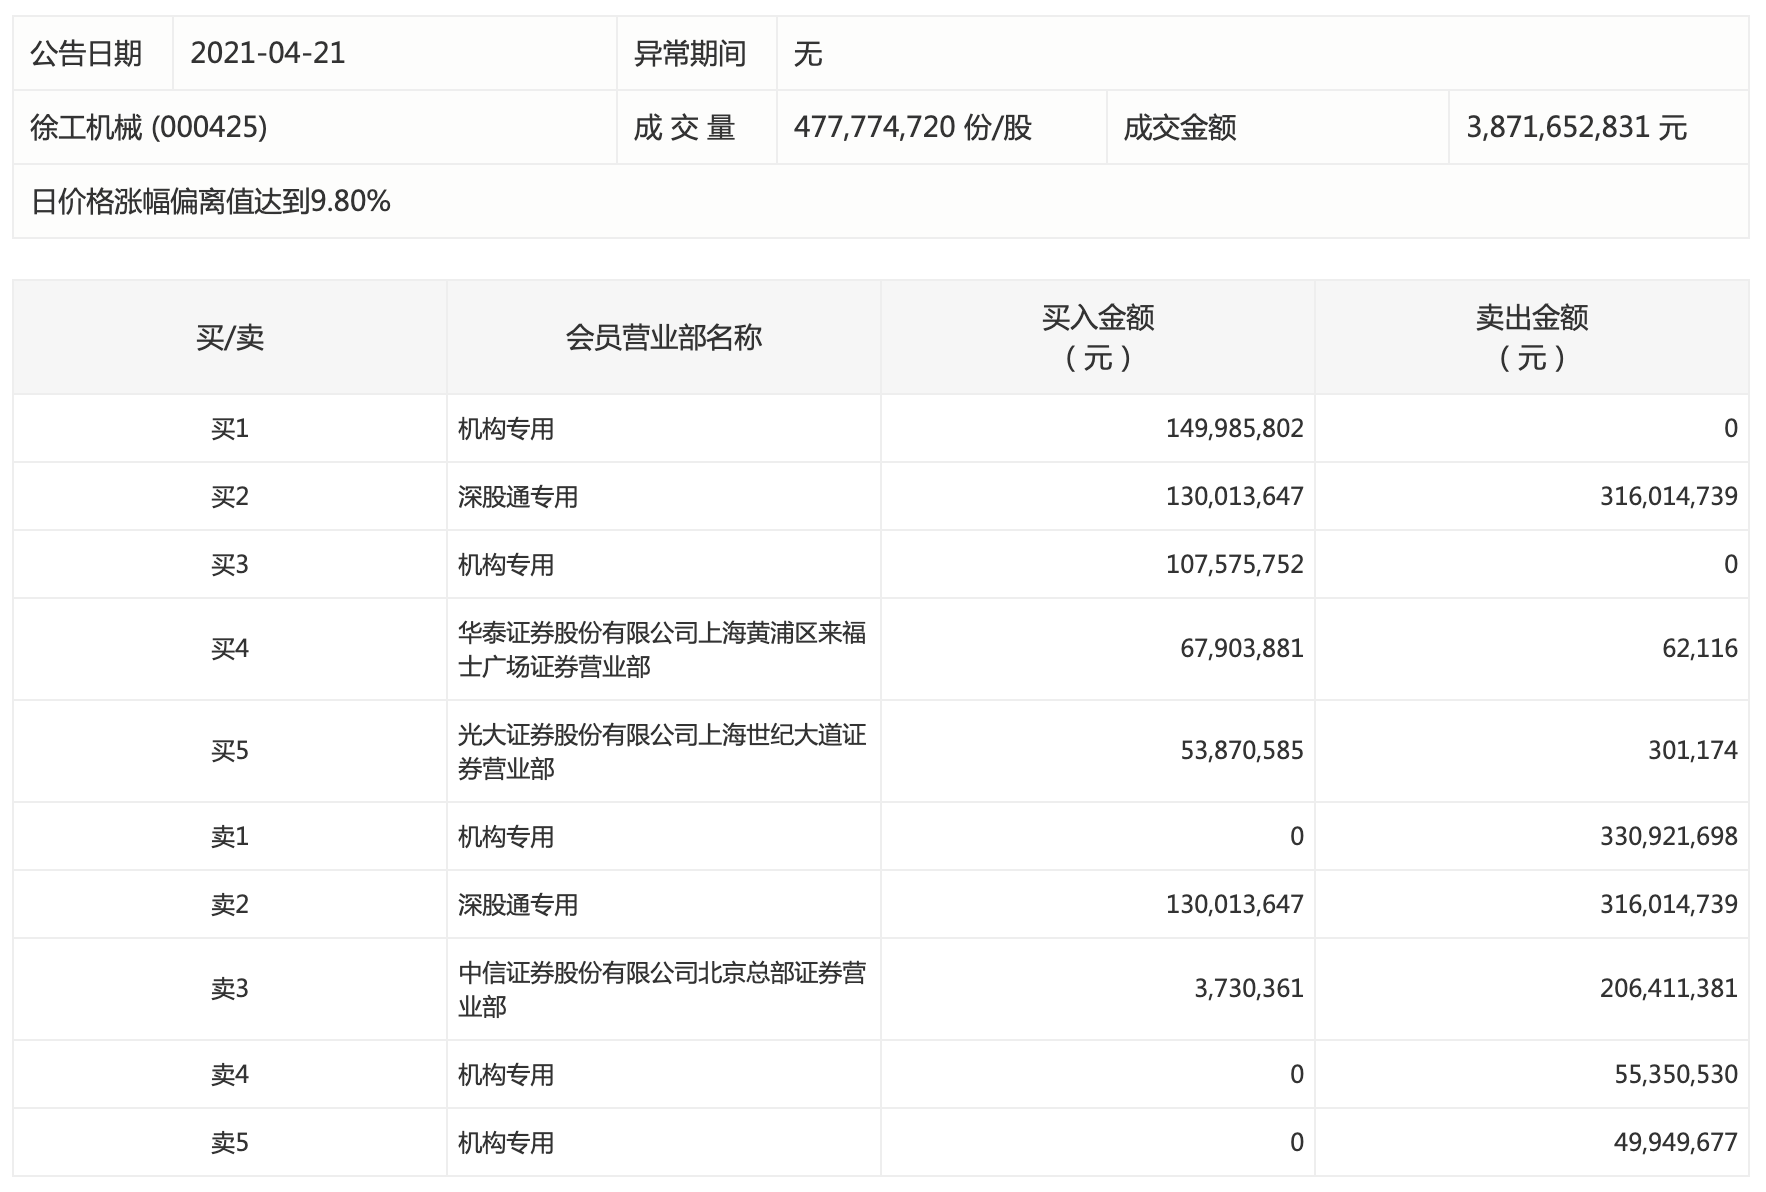Image resolution: width=1766 pixels, height=1192 pixels.
Task: Select the 光大证券 上海世纪大道 branch name
Action: tap(661, 752)
